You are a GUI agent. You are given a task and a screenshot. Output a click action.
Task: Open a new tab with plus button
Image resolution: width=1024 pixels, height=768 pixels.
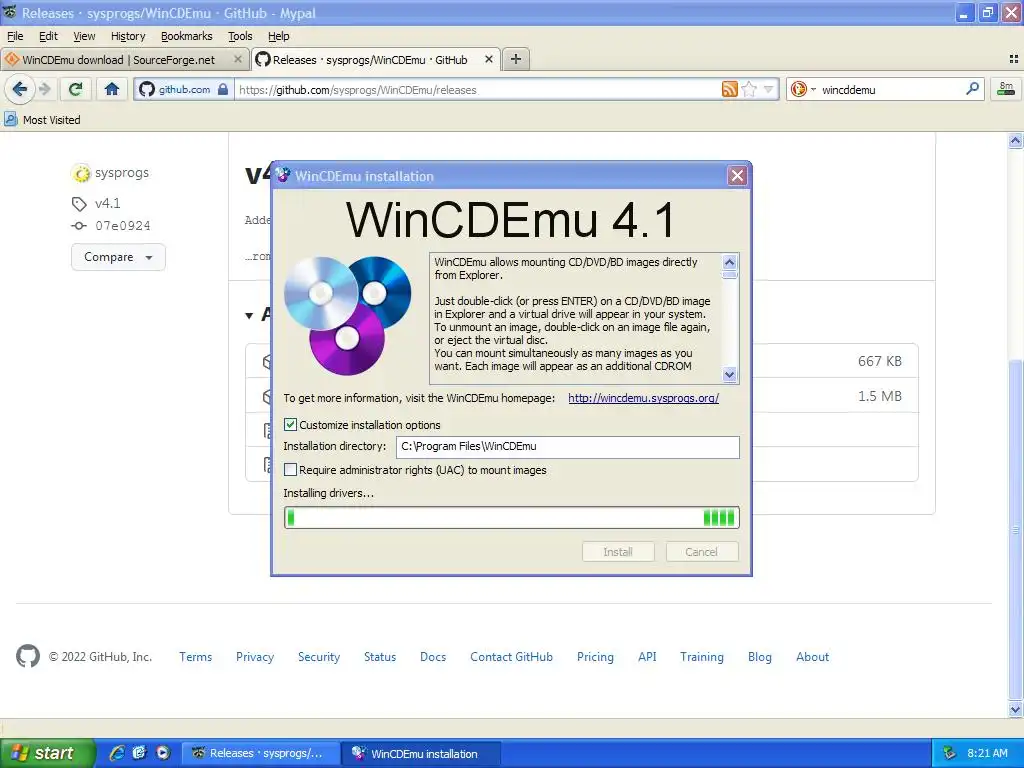coord(515,59)
